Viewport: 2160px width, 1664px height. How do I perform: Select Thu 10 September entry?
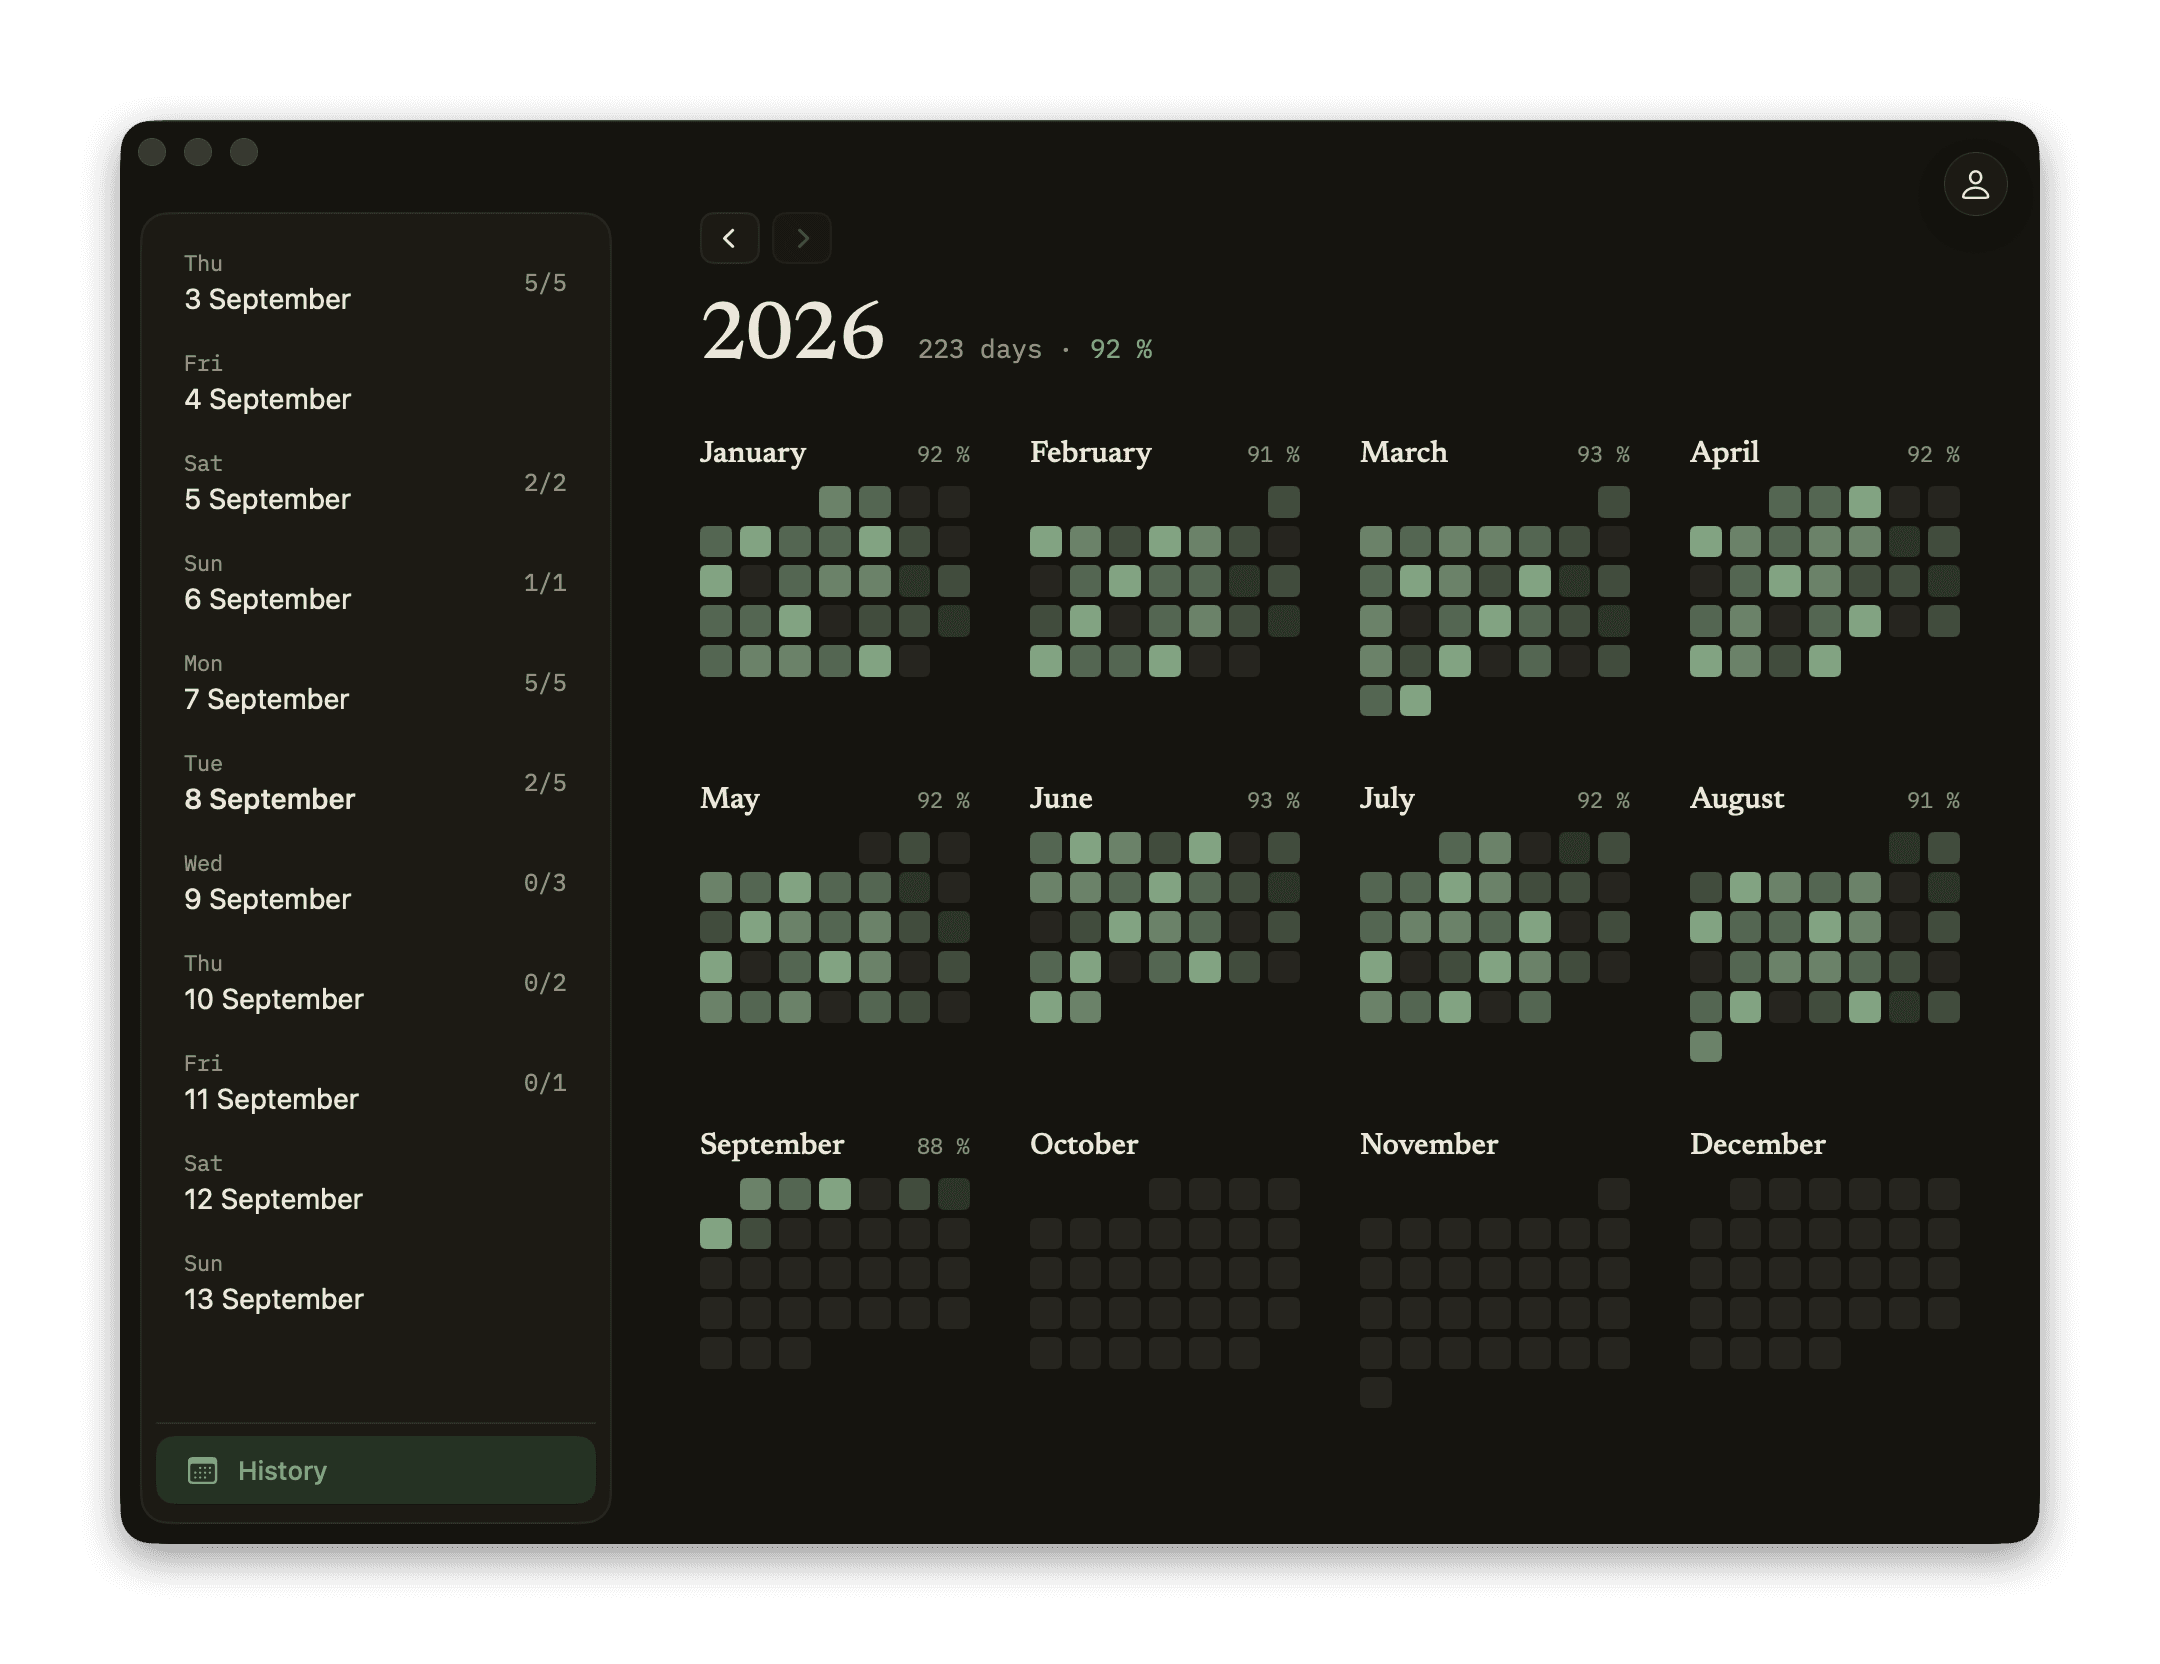tap(376, 984)
